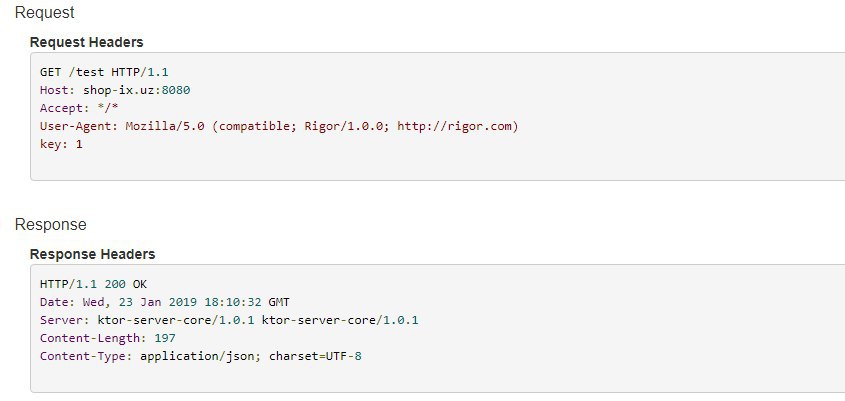
Task: Click the Content-Length value 197
Action: [x=165, y=338]
